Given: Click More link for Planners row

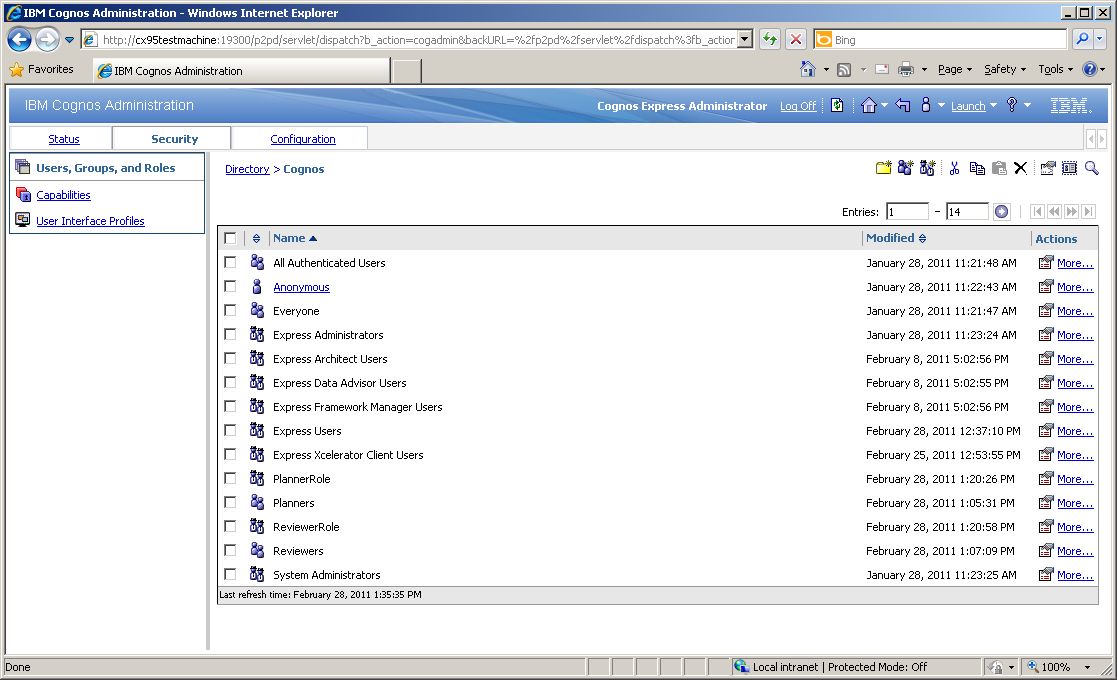Looking at the screenshot, I should (x=1075, y=503).
